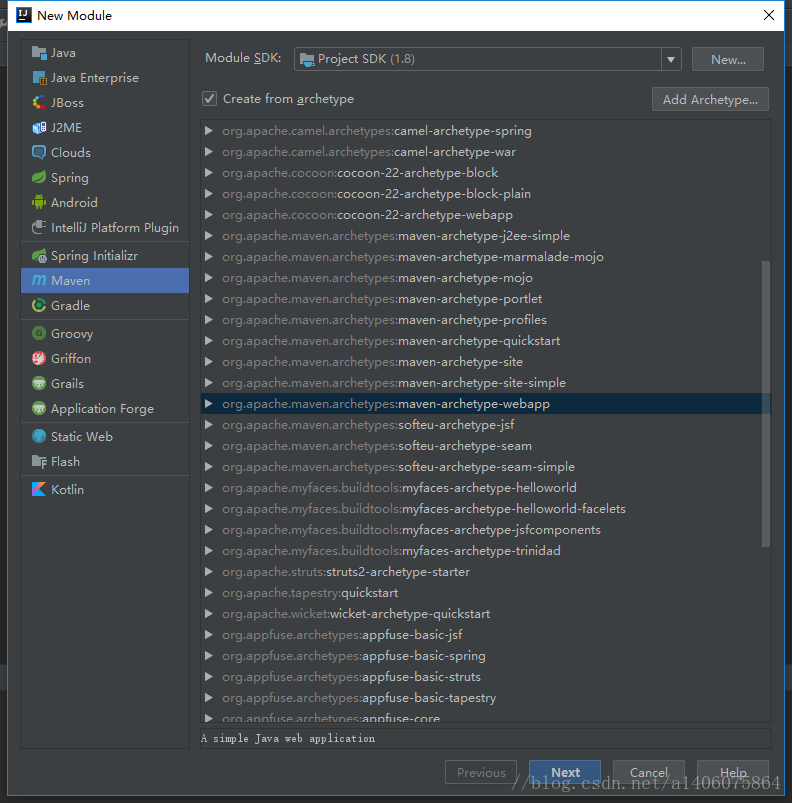This screenshot has width=792, height=803.
Task: Click the archetype list vertical scrollbar
Action: (766, 404)
